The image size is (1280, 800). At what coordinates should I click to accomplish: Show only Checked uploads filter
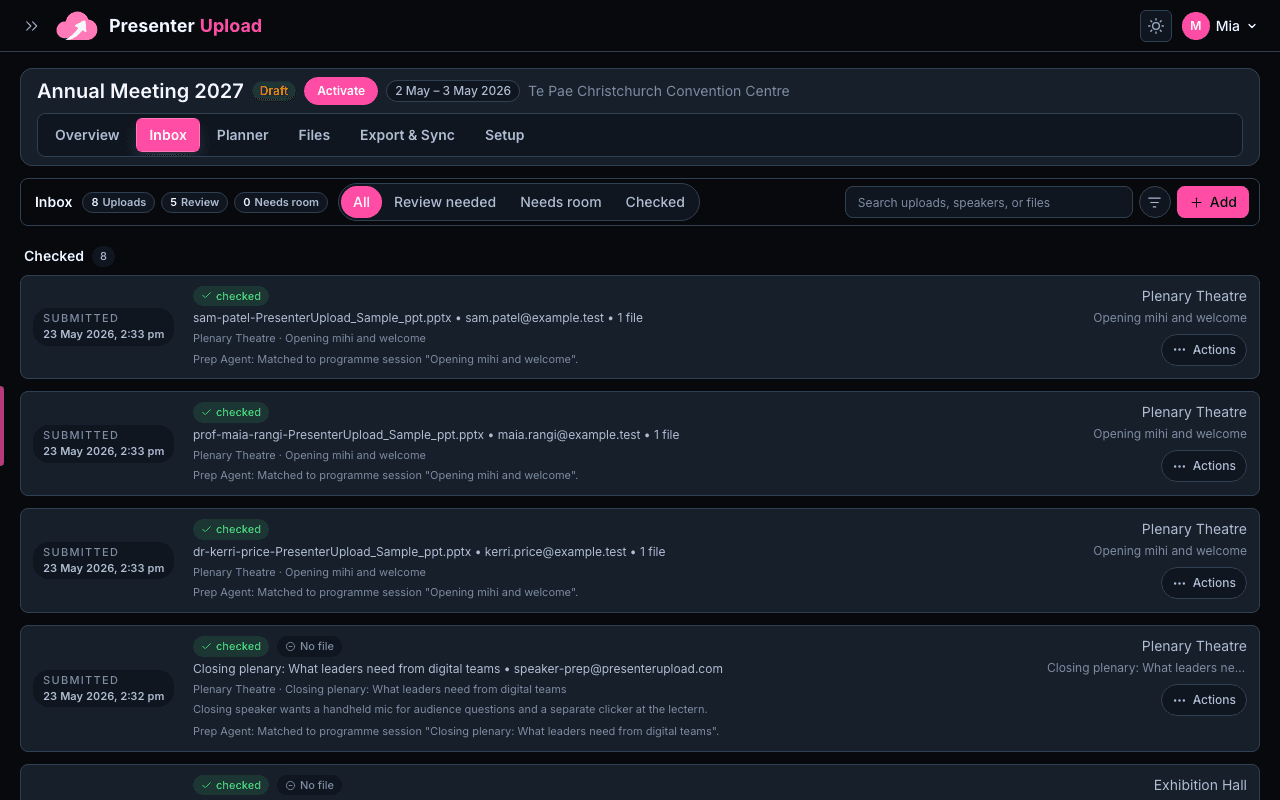[655, 202]
